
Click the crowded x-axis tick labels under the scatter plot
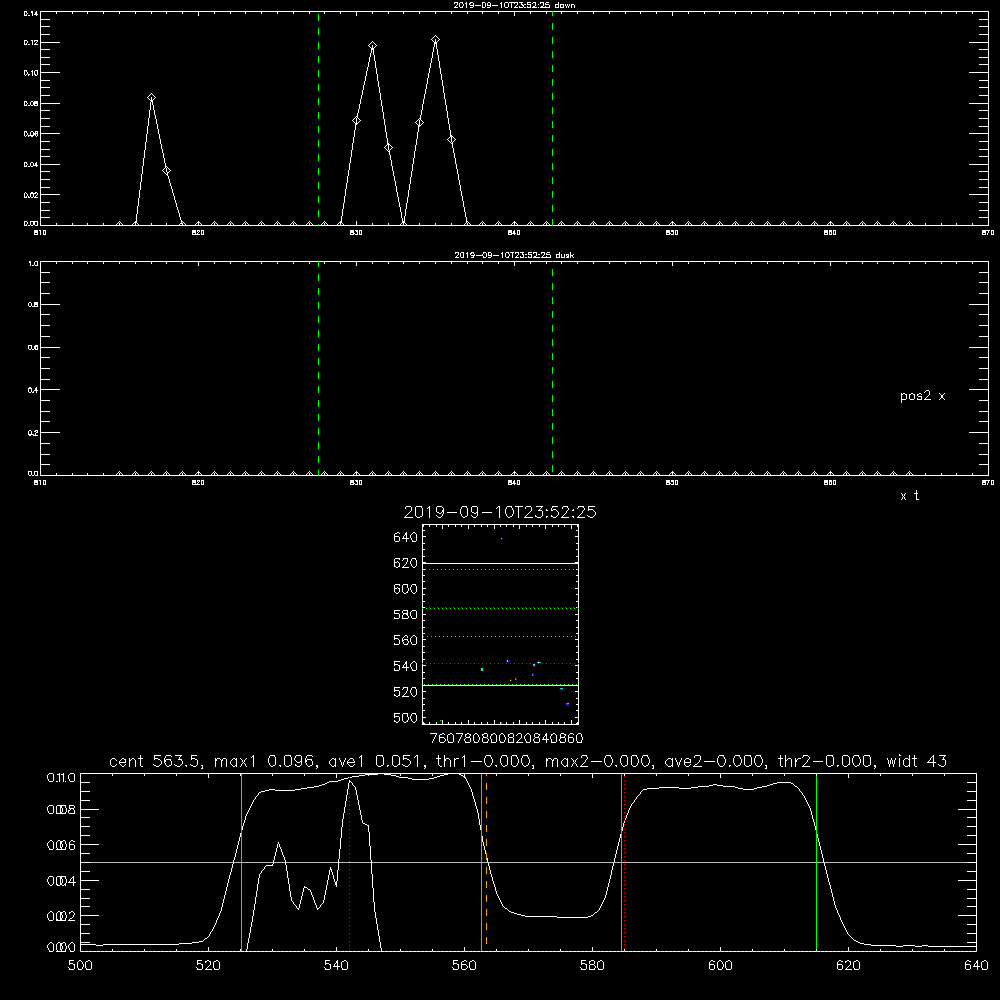506,739
